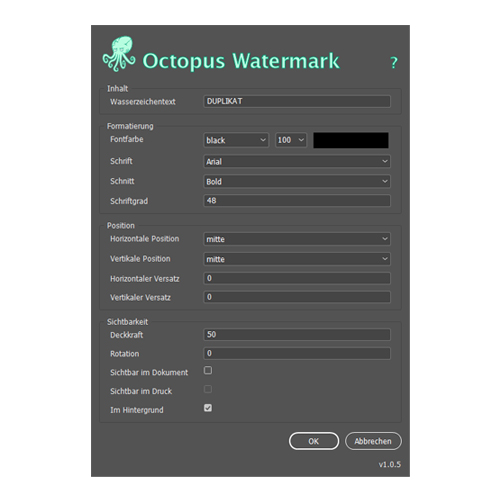
Task: Open the Fontfarbe black color dropdown
Action: (x=236, y=140)
